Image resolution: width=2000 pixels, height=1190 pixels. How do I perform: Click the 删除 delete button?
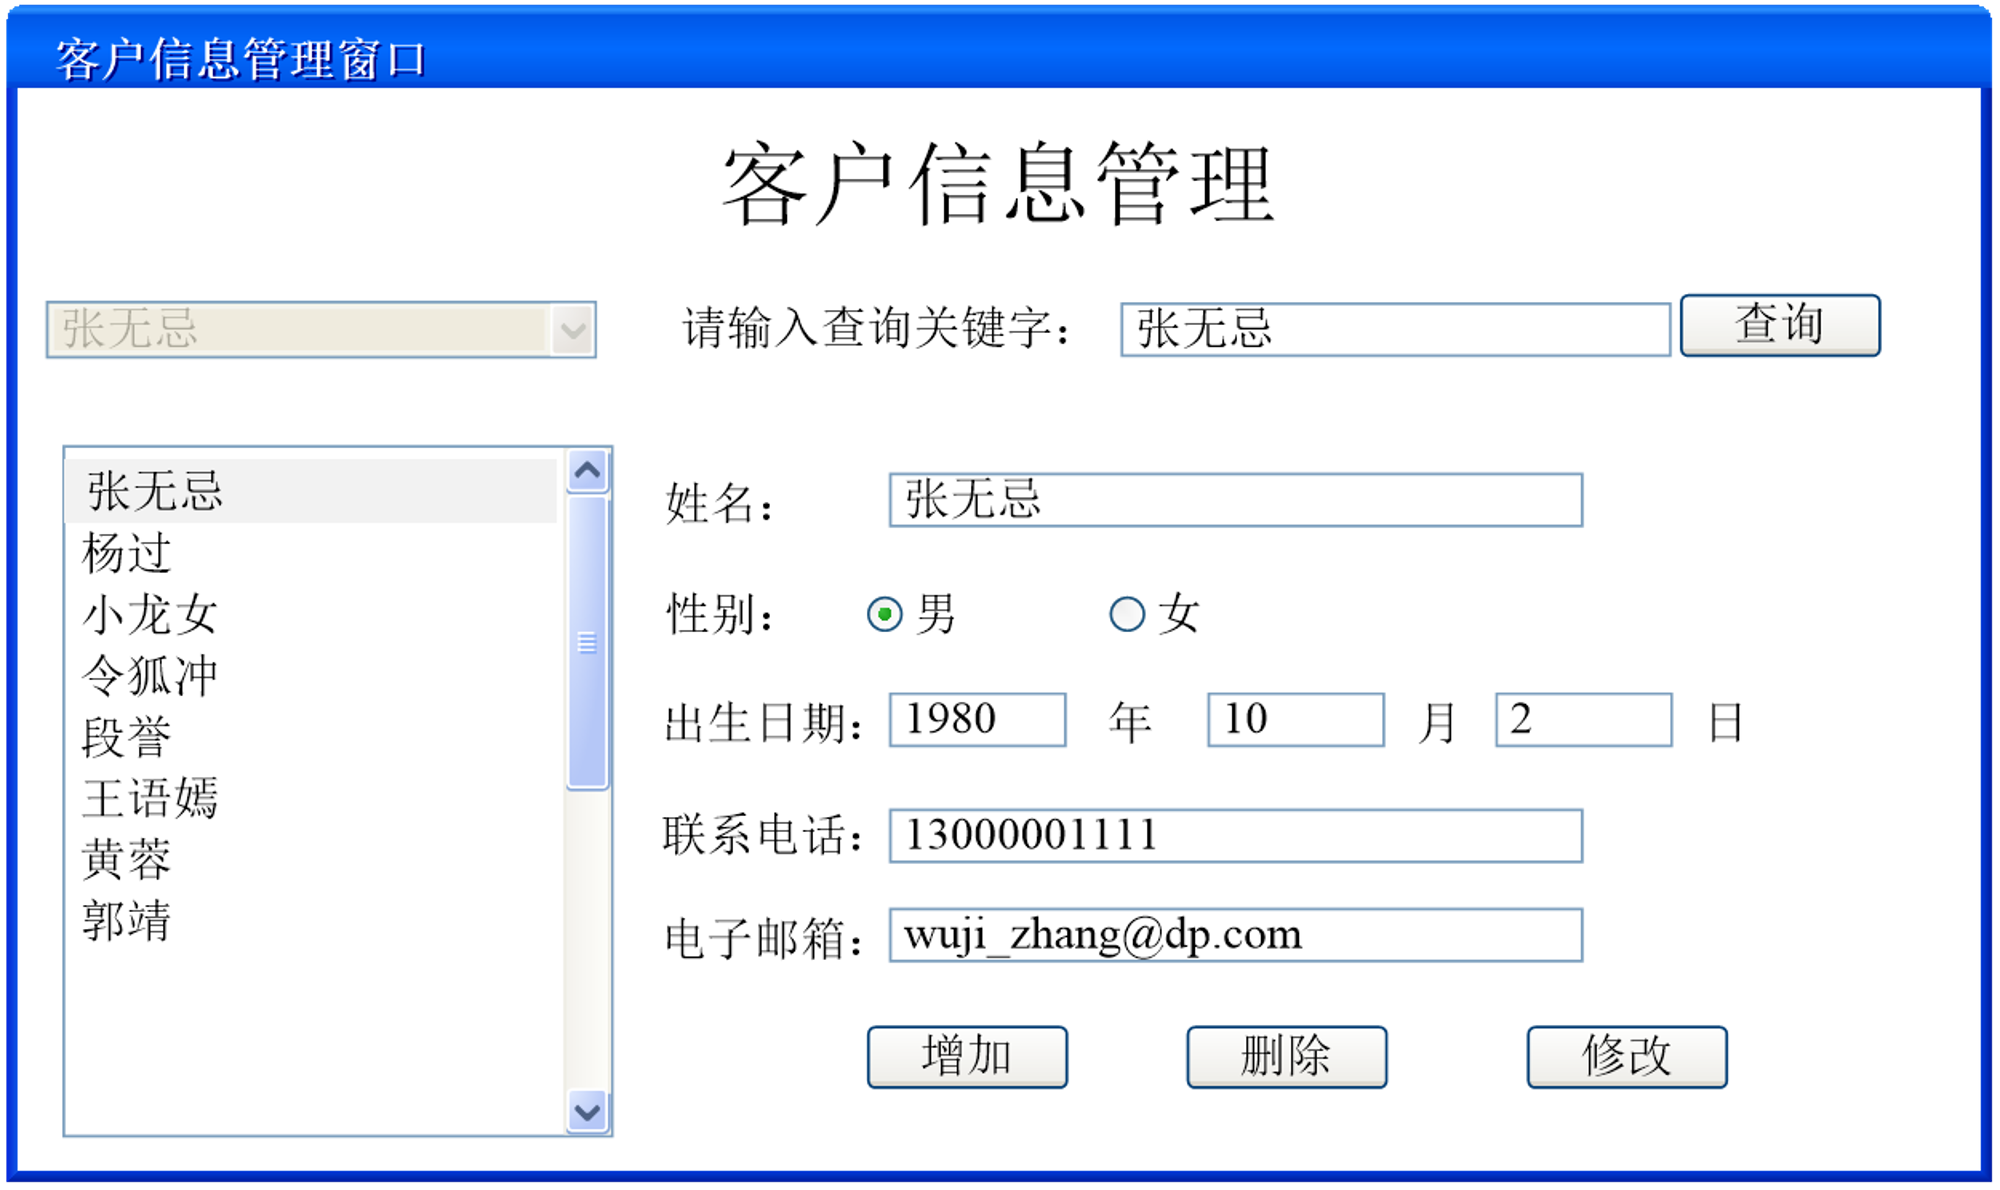click(1286, 1056)
